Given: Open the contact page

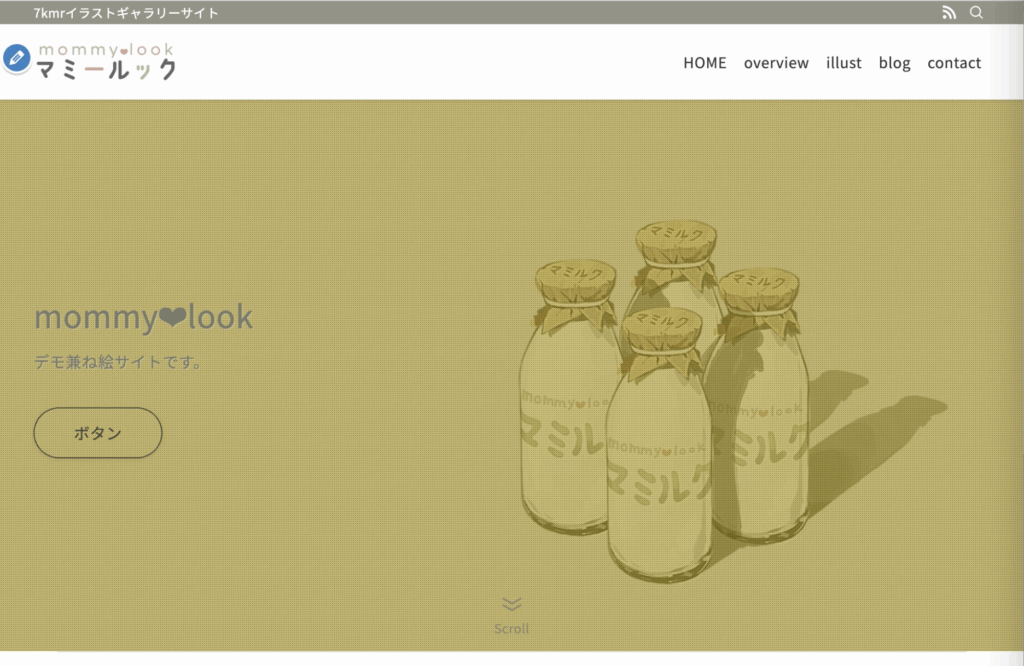Looking at the screenshot, I should [954, 63].
